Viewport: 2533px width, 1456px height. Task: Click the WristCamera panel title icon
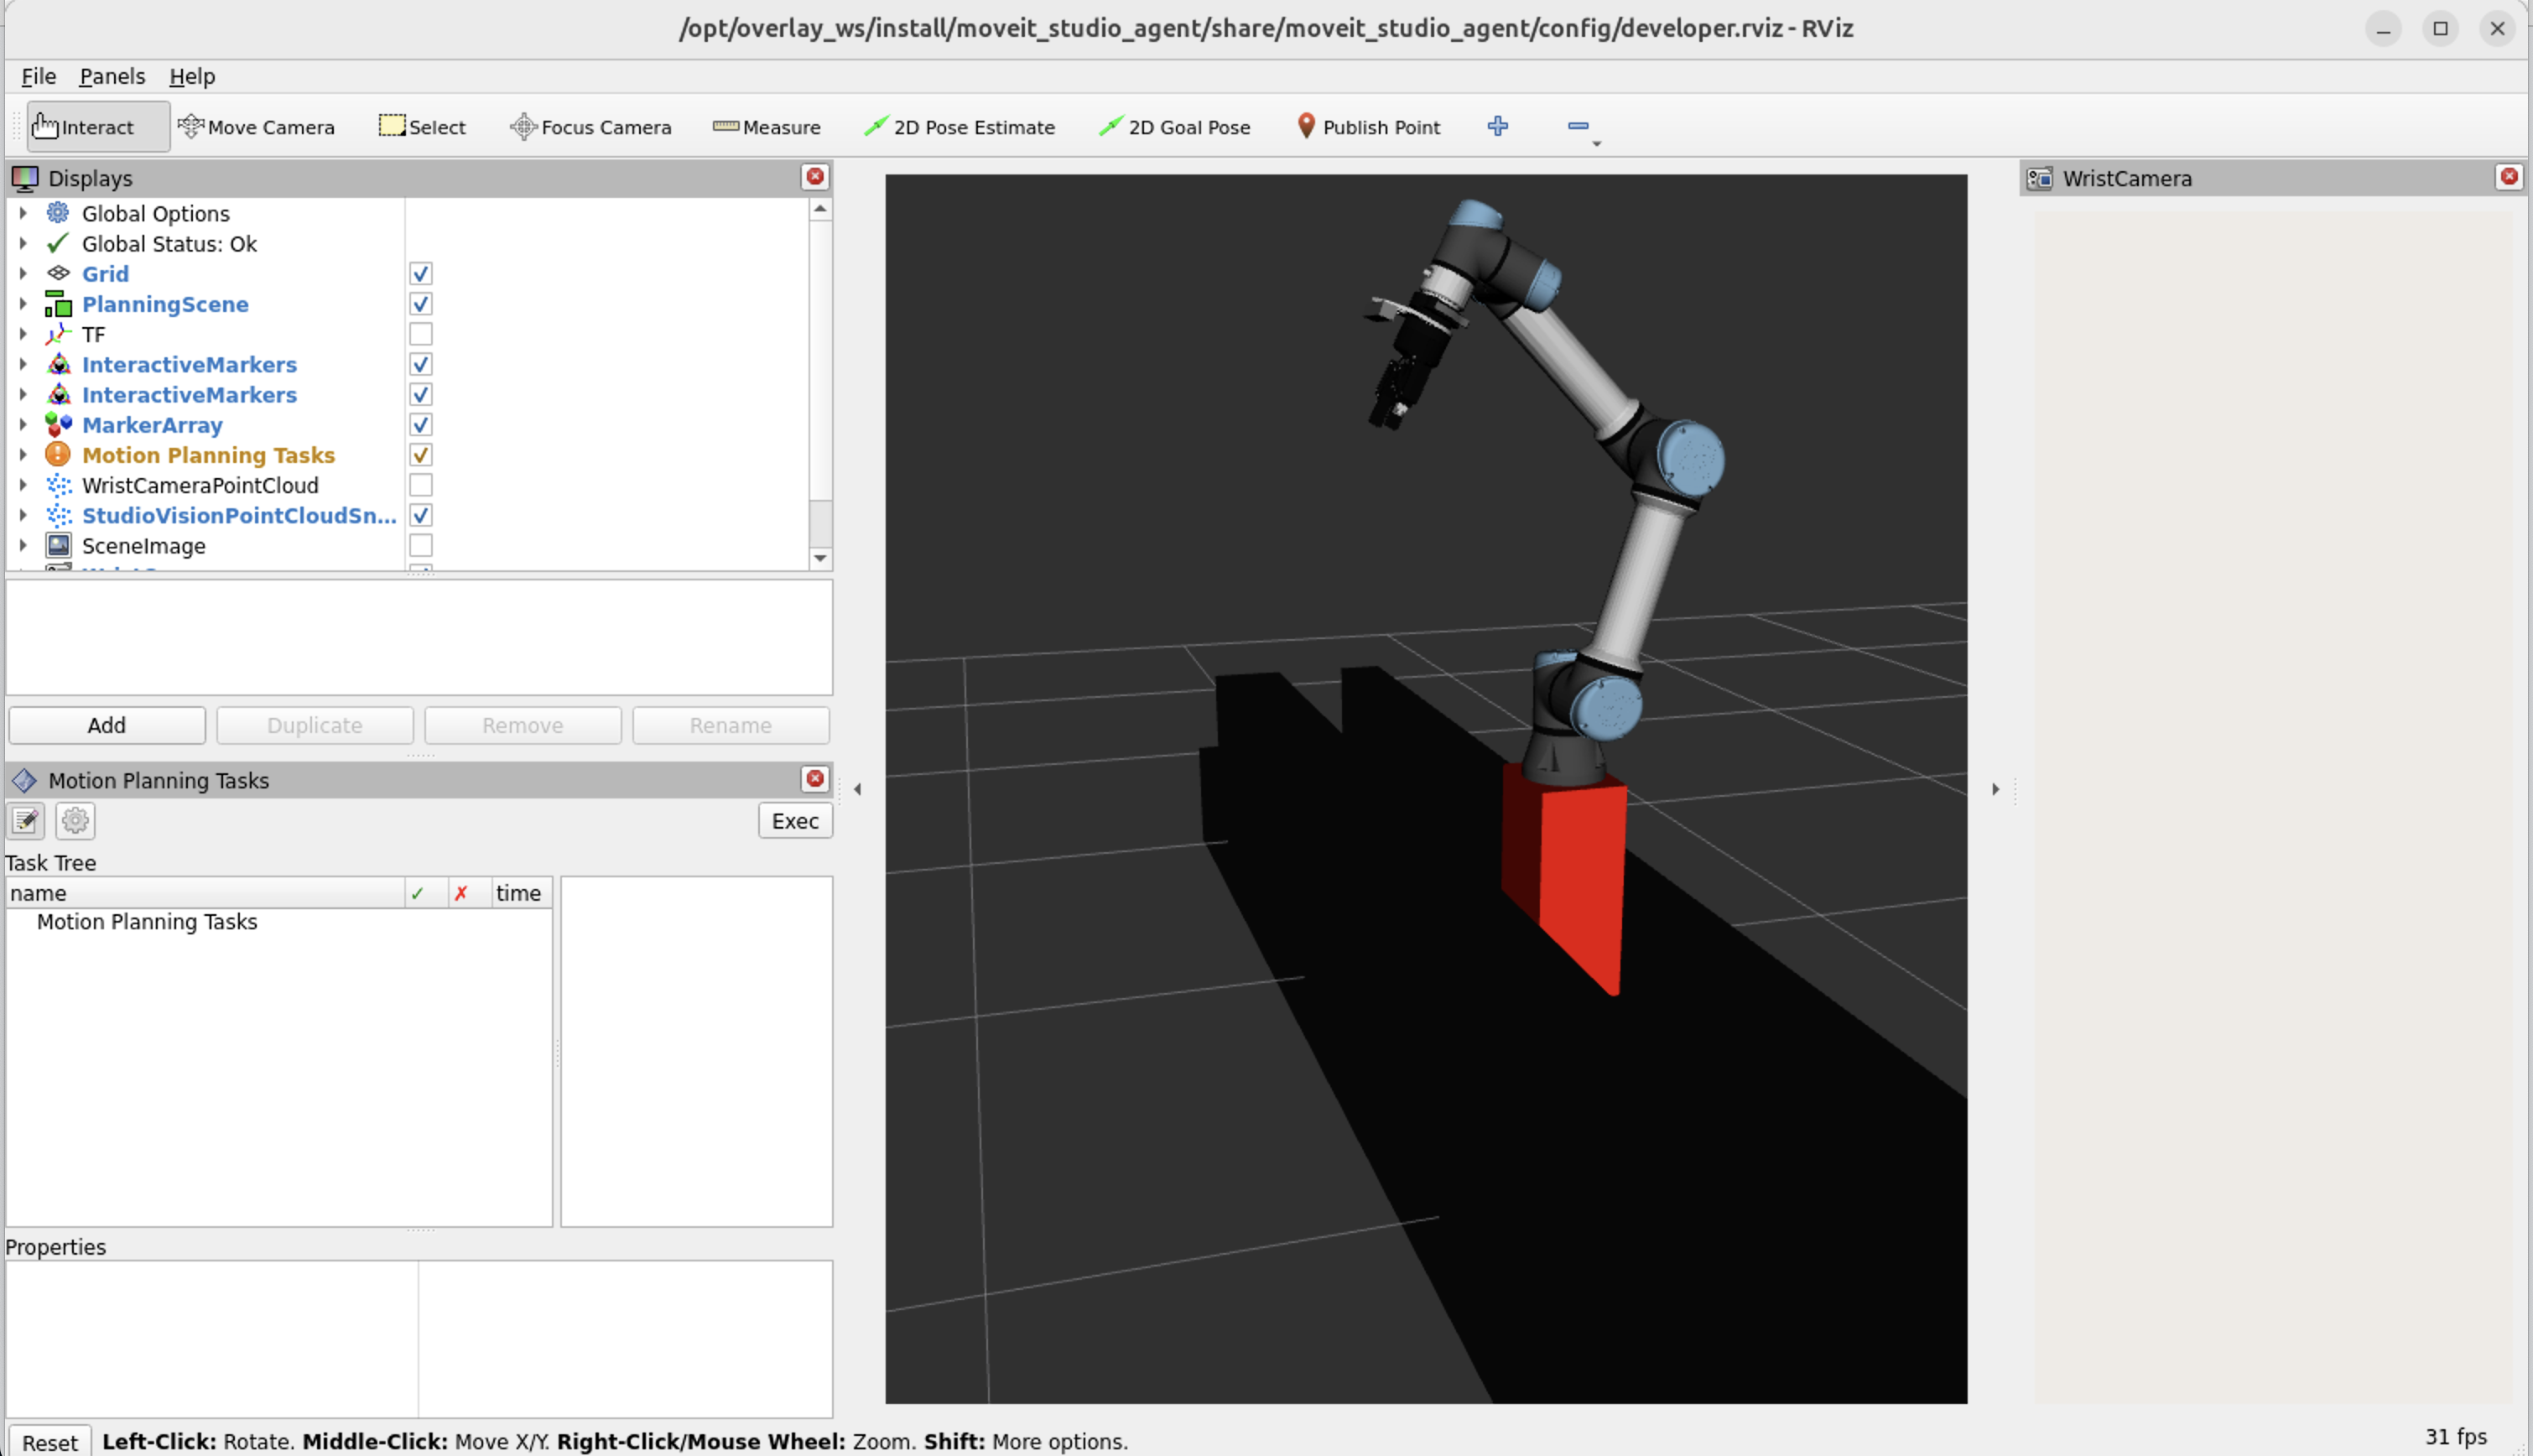pos(2040,178)
